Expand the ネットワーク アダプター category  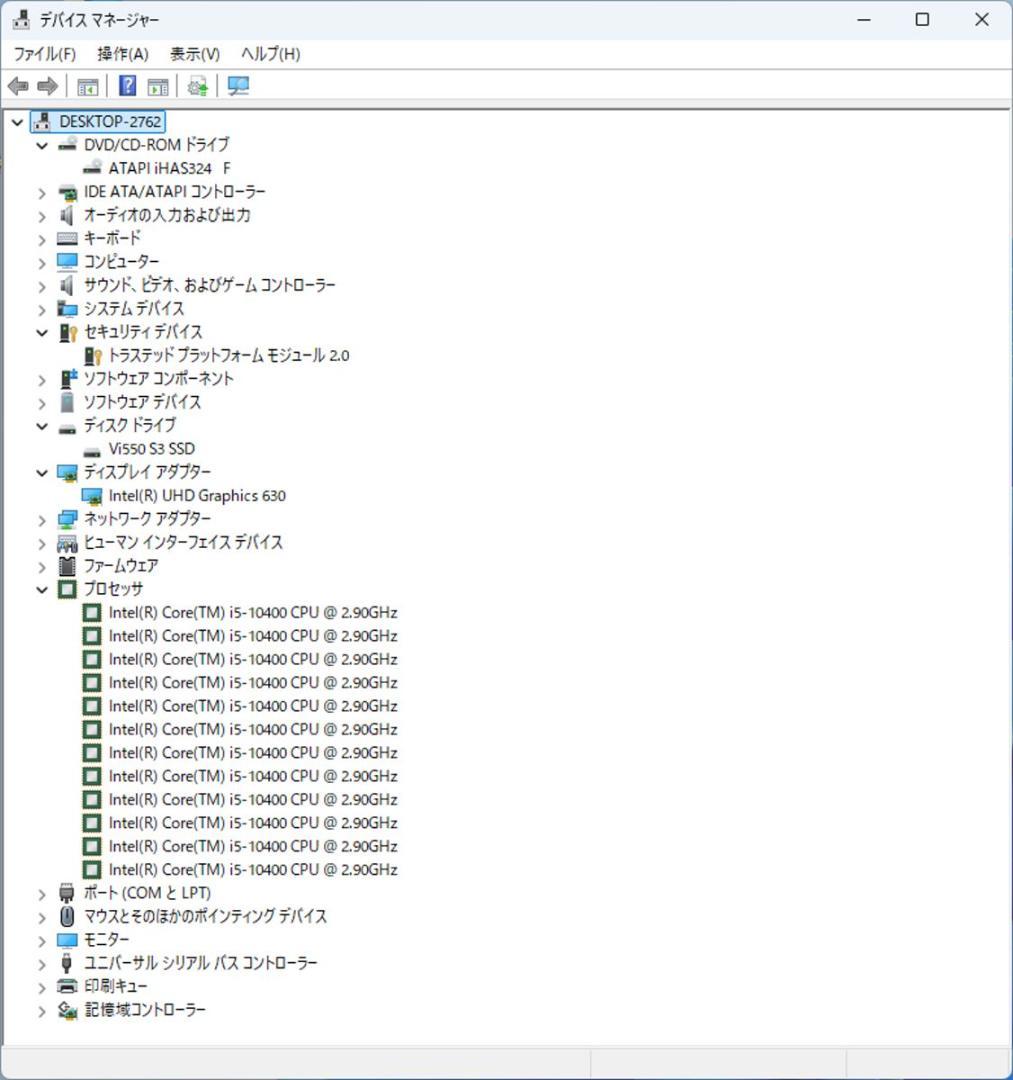pos(41,518)
